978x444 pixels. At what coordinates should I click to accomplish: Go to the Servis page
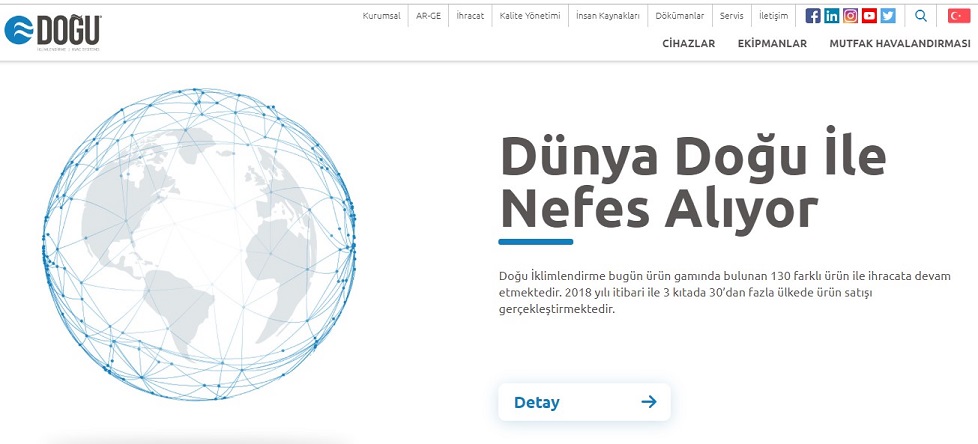732,16
